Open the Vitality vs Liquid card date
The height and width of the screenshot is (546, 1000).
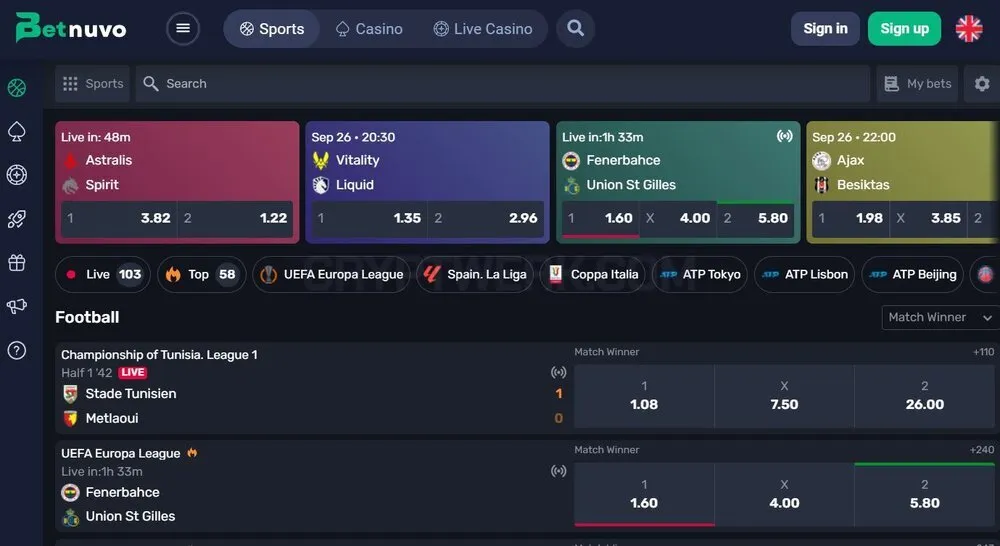pyautogui.click(x=353, y=137)
